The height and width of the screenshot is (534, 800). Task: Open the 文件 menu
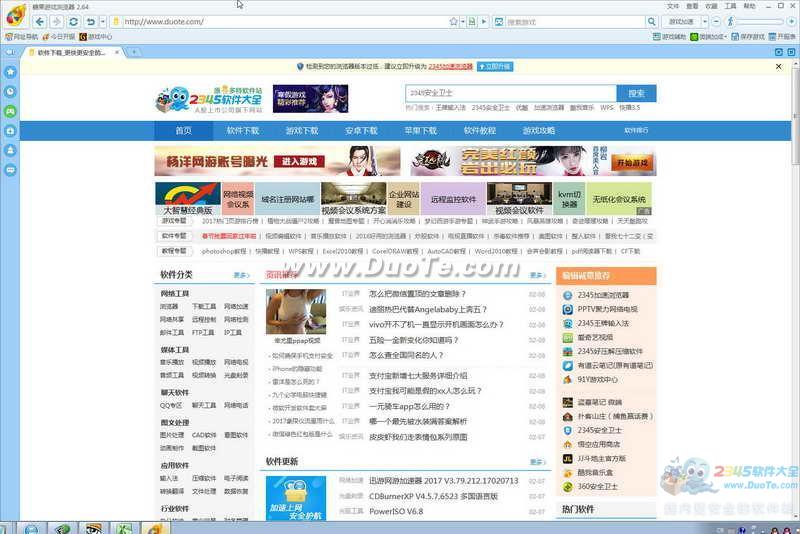coord(673,6)
